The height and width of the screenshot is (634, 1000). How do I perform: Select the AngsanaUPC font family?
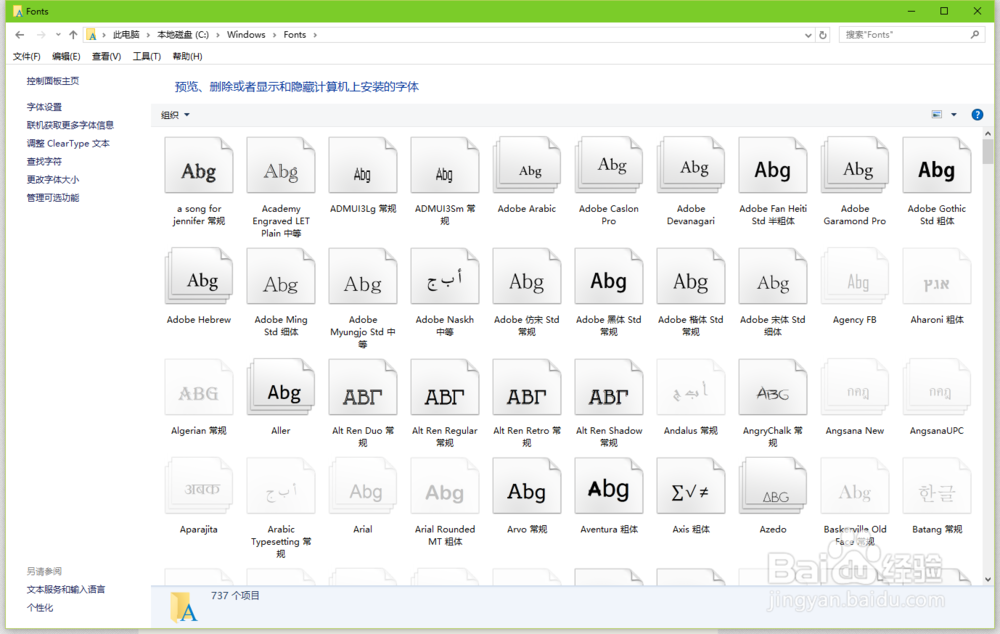pos(936,387)
